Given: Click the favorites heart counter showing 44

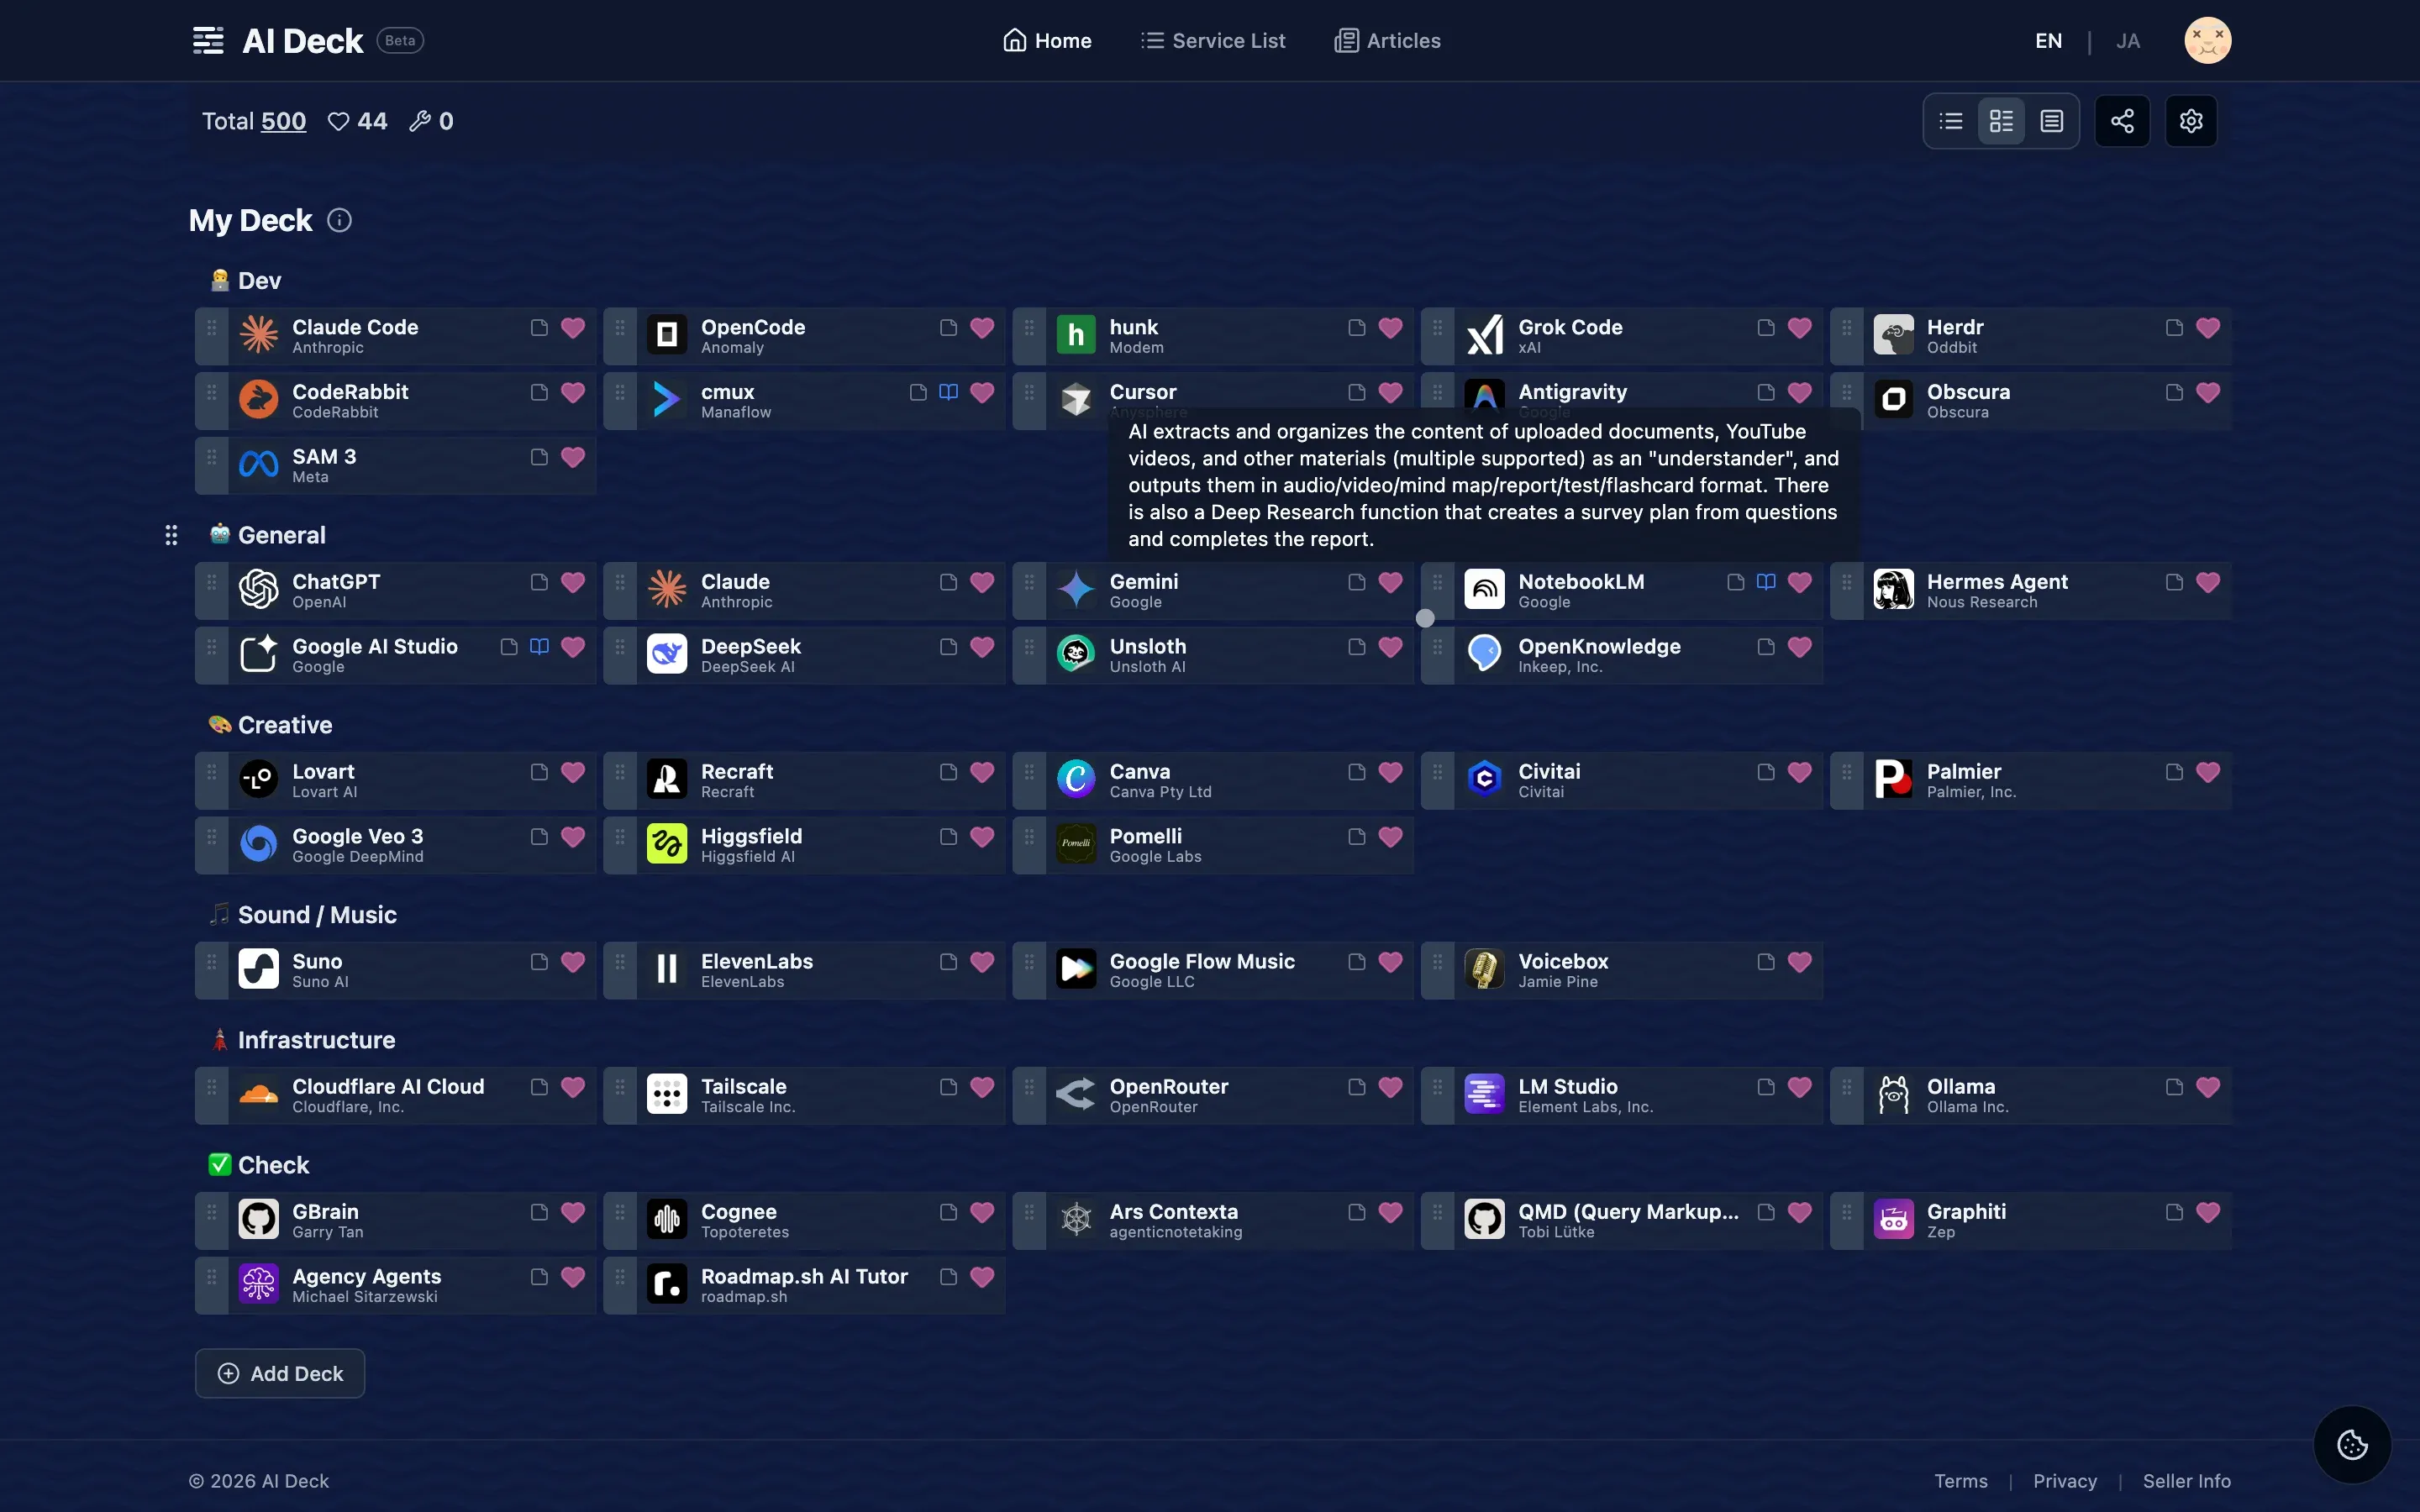Looking at the screenshot, I should click(x=357, y=121).
